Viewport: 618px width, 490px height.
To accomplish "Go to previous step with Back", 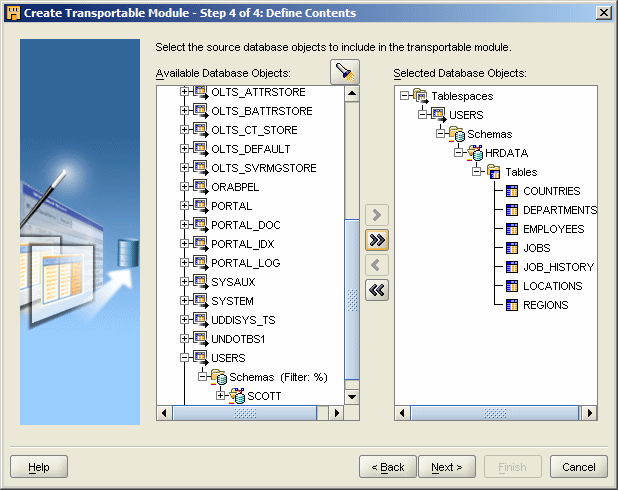I will click(387, 467).
